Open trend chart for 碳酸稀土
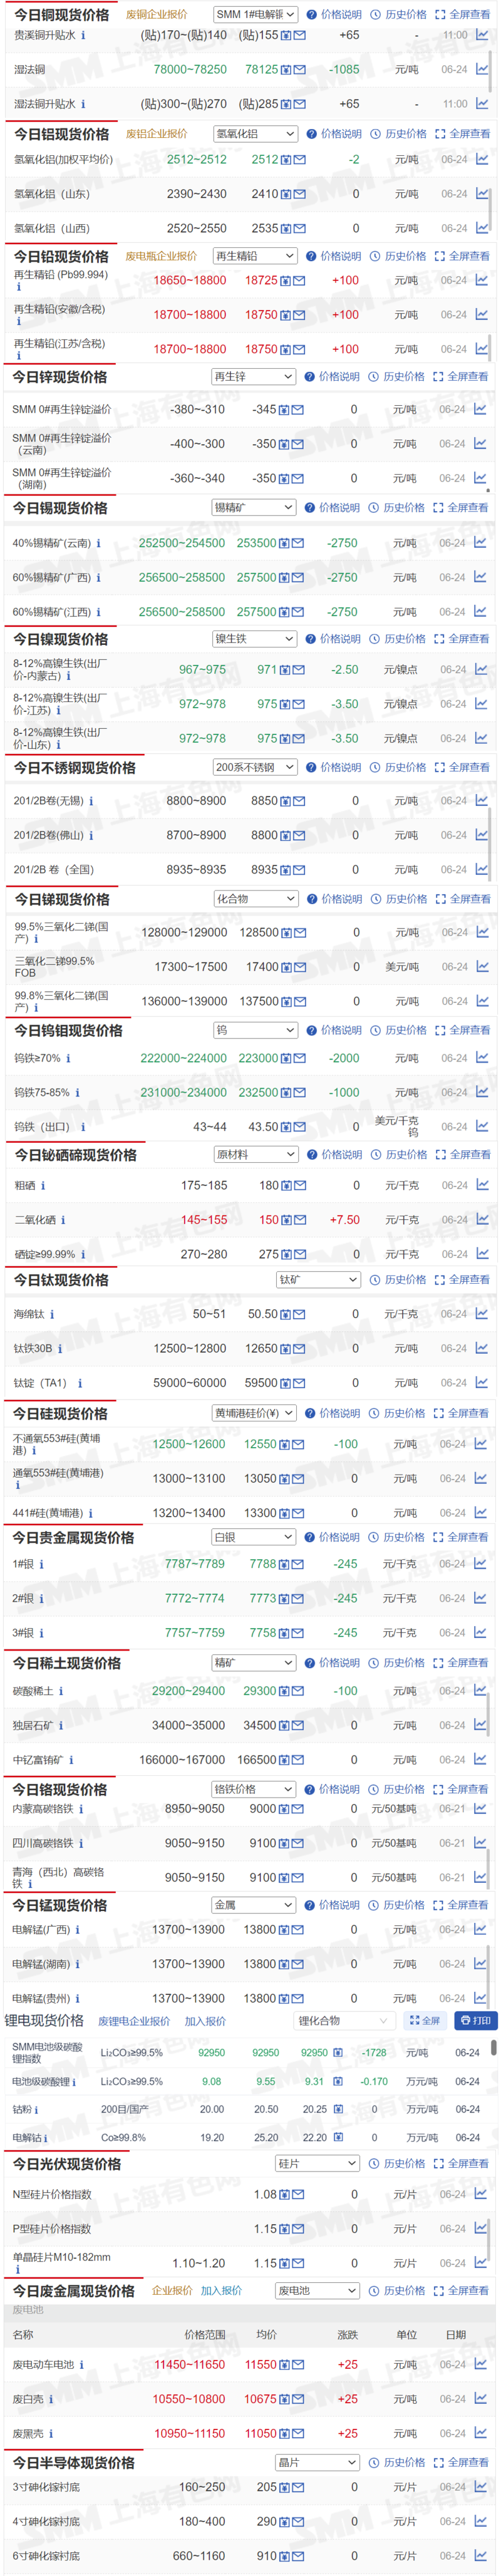 [481, 1691]
